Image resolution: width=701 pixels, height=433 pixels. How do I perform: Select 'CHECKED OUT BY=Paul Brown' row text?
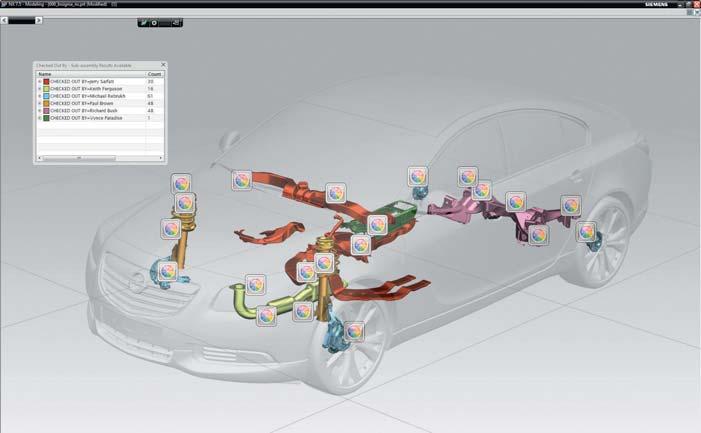click(x=81, y=103)
